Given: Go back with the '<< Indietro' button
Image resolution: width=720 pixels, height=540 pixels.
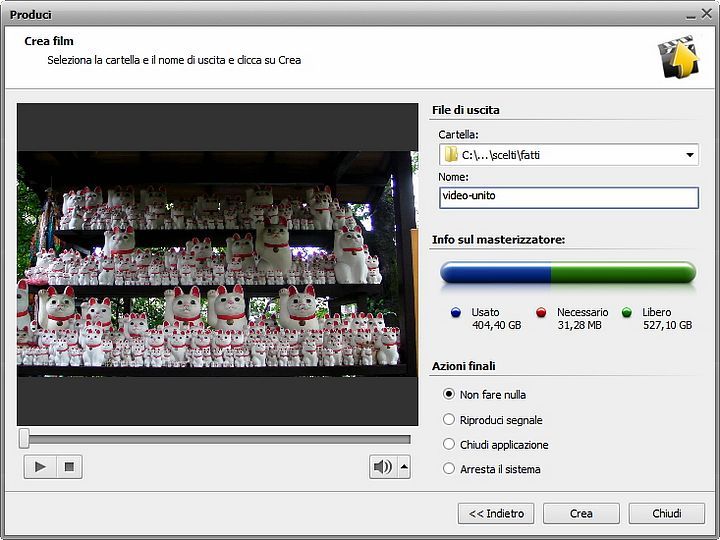Looking at the screenshot, I should [x=496, y=513].
